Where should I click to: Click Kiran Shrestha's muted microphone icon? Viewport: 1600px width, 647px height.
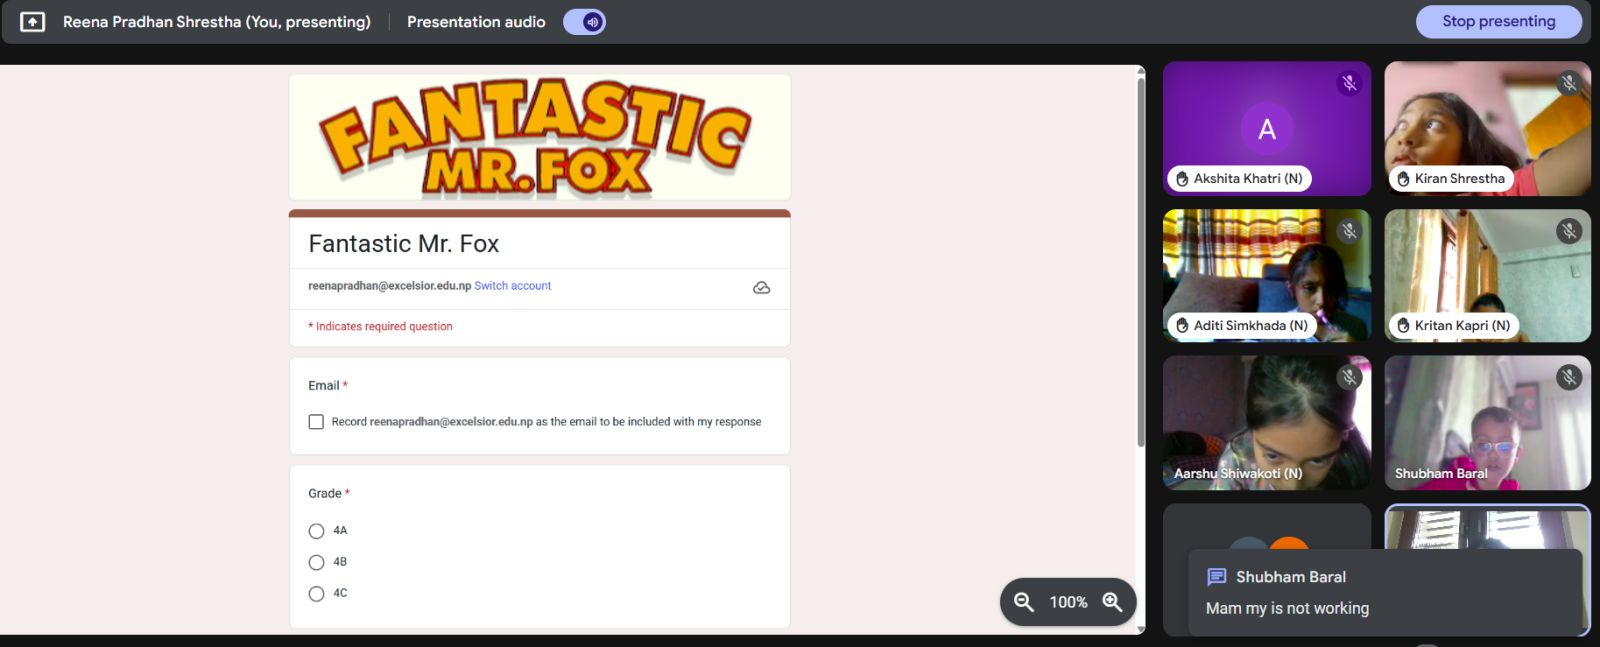(1569, 83)
